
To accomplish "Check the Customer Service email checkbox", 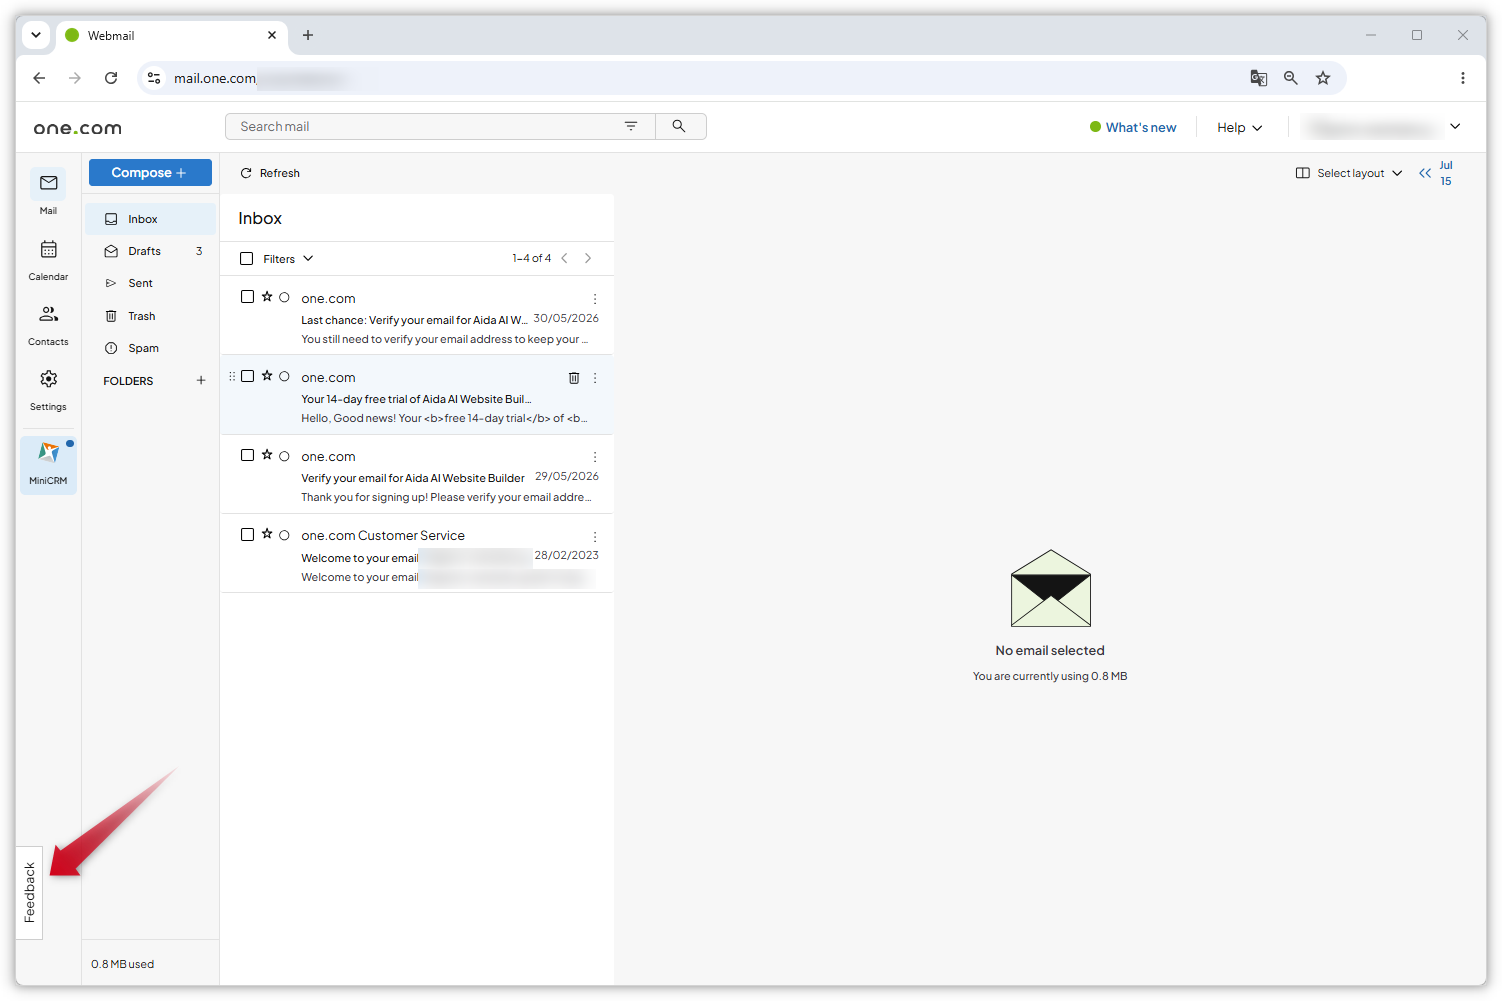I will (x=247, y=535).
